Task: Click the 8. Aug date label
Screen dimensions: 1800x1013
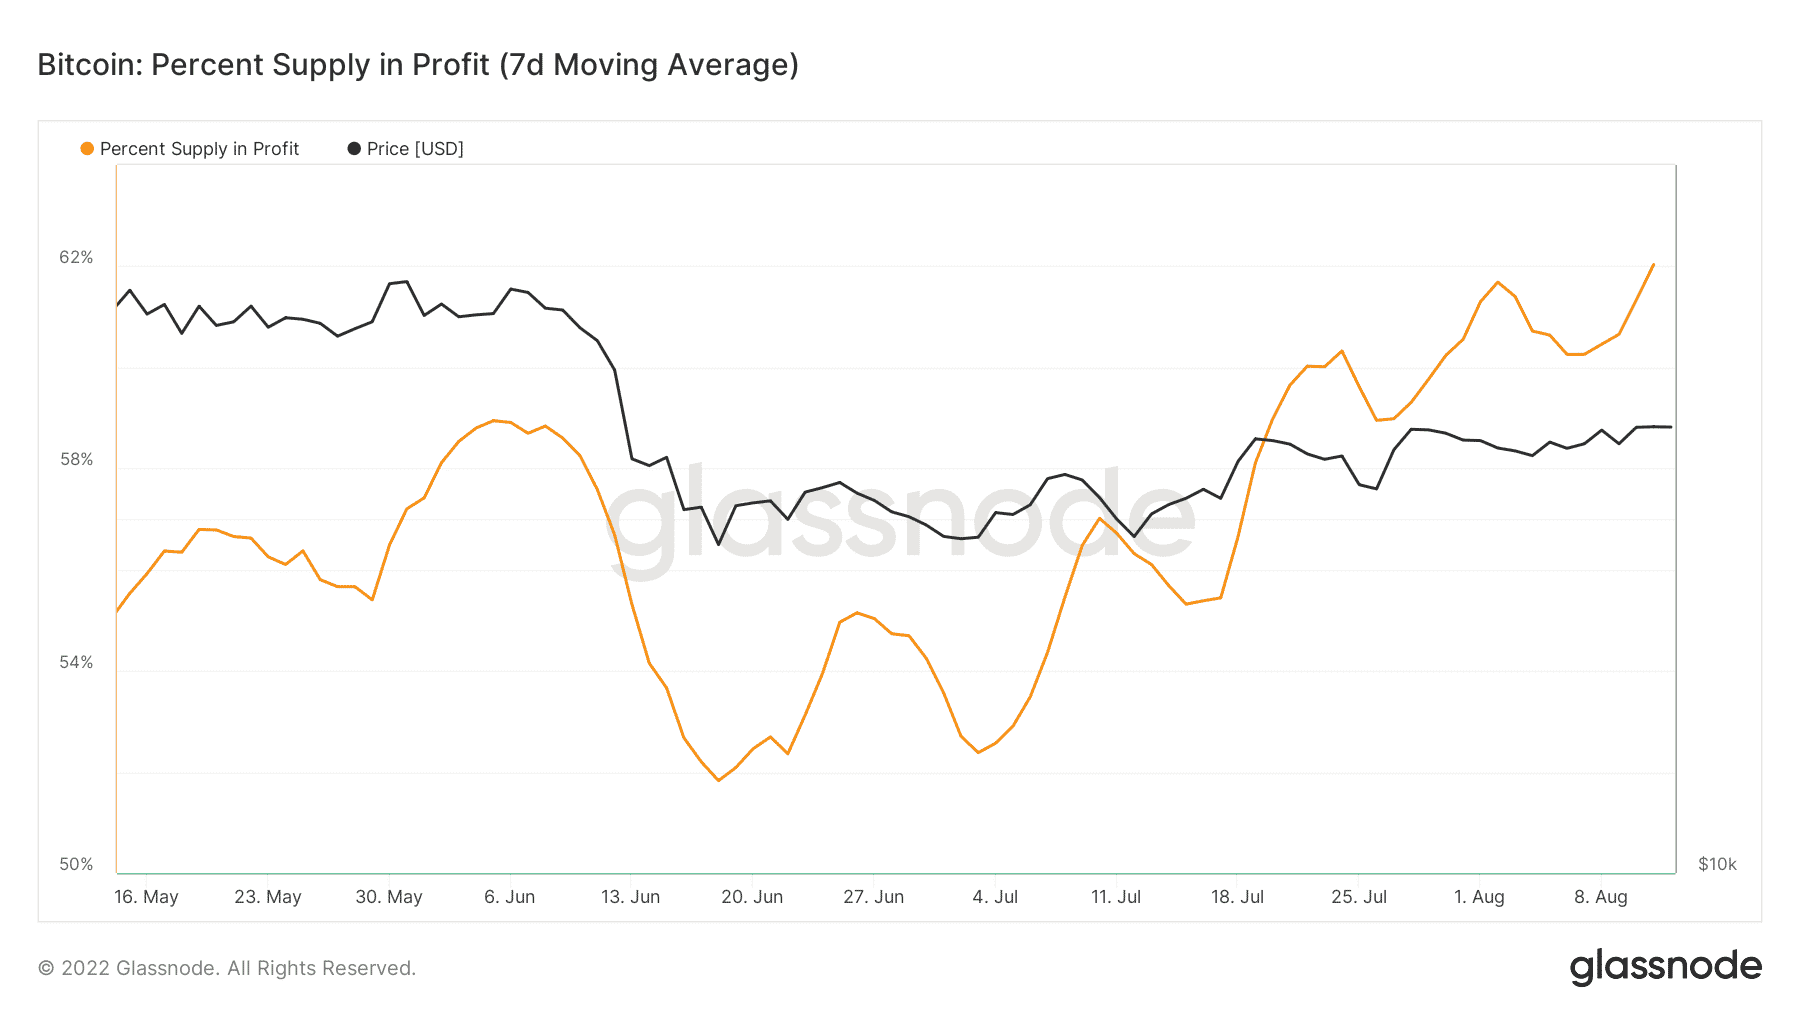Action: 1601,897
